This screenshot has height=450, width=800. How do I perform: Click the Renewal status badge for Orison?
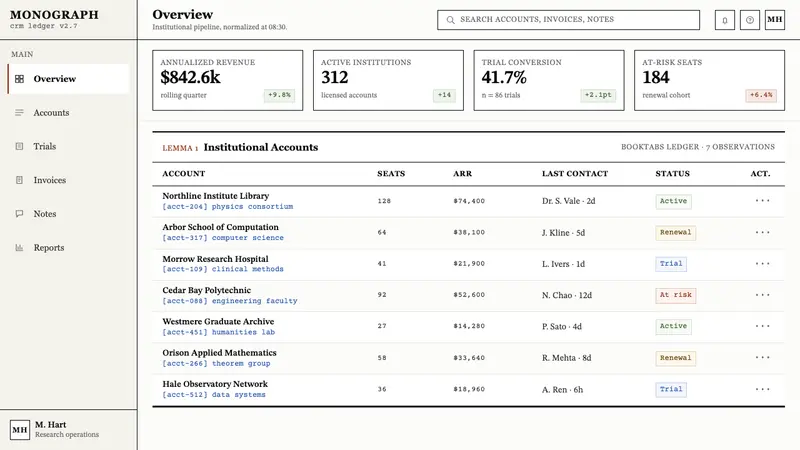pos(676,358)
